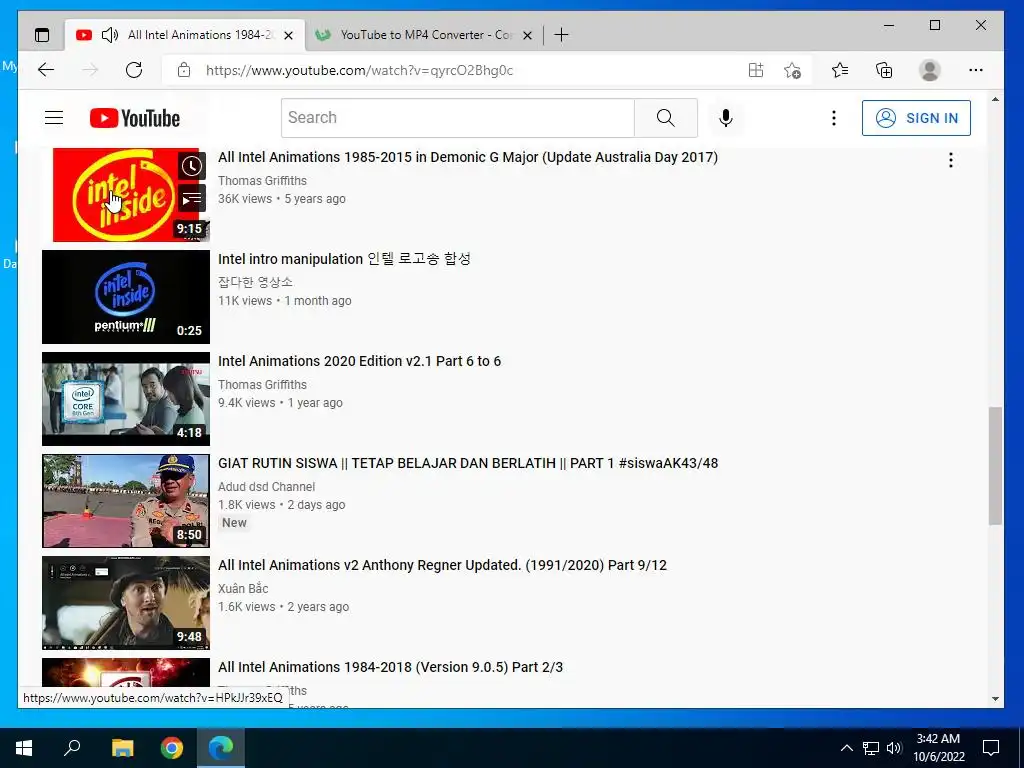Click Microsoft Edge taskbar icon
Screen dimensions: 1024x768
click(221, 748)
